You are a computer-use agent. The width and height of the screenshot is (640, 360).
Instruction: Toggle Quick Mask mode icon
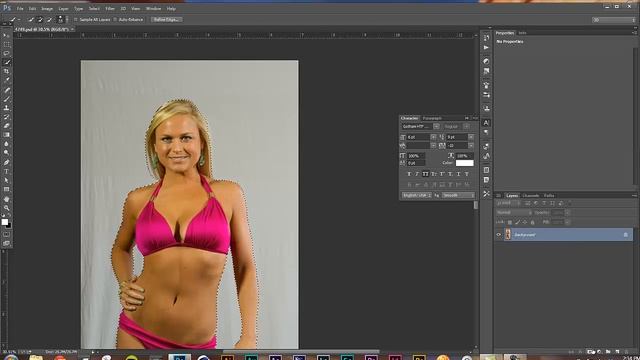(7, 235)
